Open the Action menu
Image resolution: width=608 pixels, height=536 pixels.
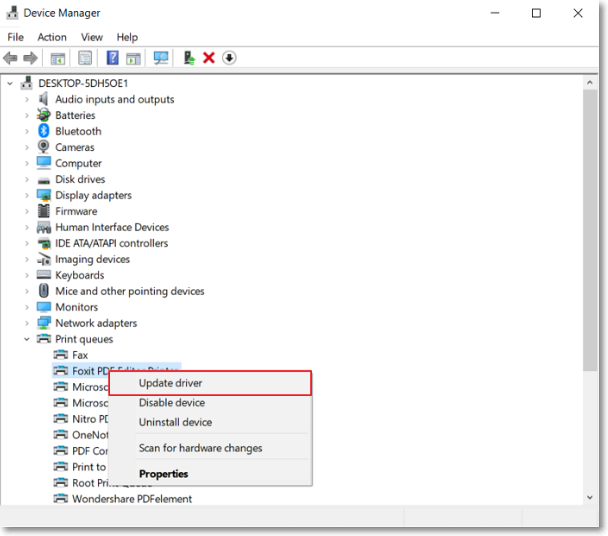coord(52,37)
